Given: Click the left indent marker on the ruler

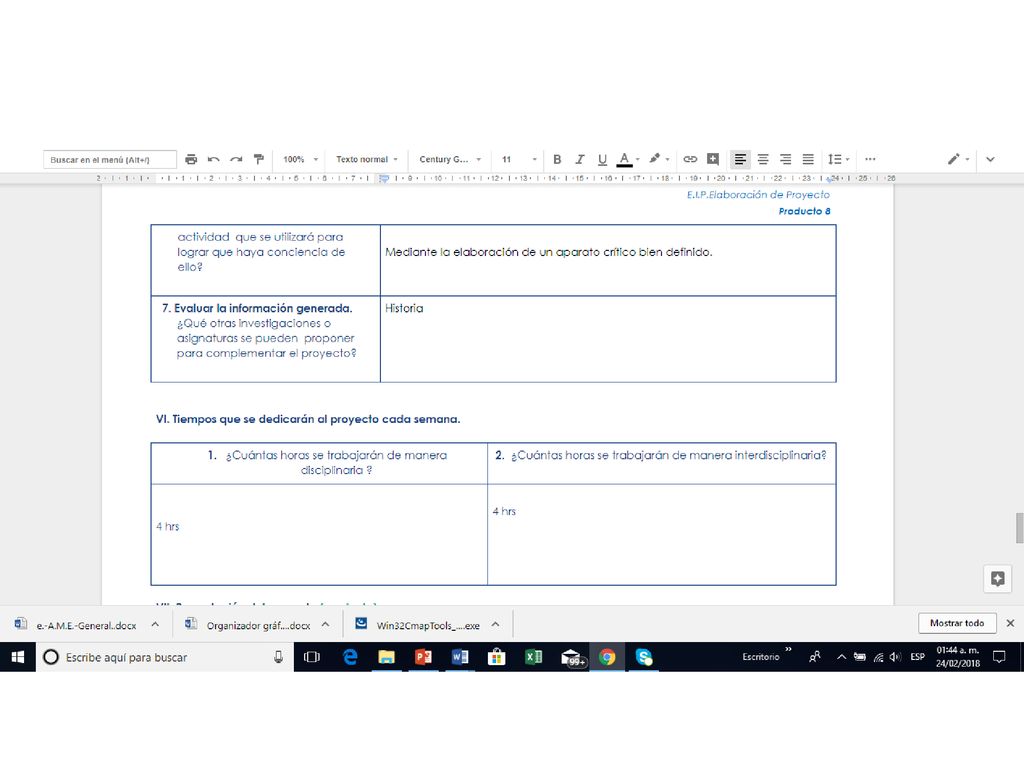Looking at the screenshot, I should tap(384, 178).
